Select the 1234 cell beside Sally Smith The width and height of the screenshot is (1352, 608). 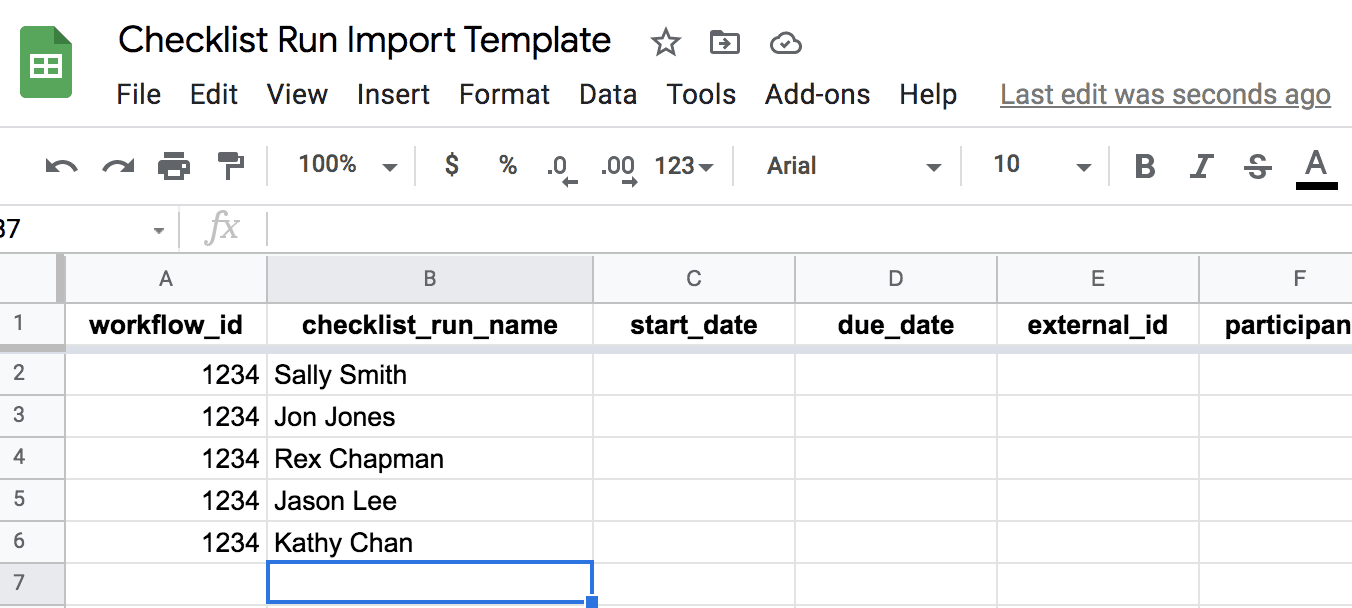coord(166,375)
